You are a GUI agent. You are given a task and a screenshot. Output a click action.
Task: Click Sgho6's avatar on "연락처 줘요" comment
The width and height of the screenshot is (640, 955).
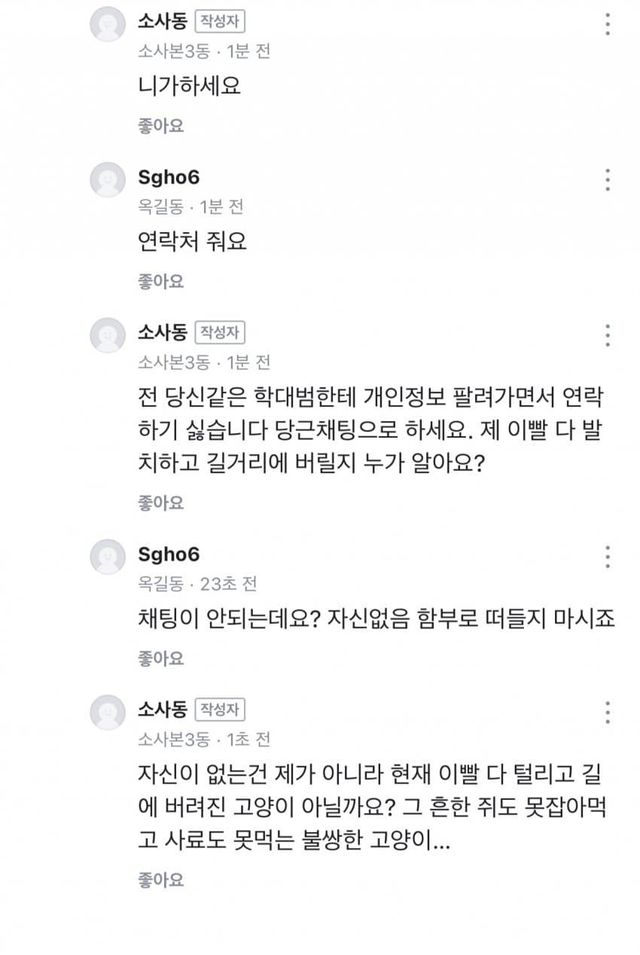(108, 182)
